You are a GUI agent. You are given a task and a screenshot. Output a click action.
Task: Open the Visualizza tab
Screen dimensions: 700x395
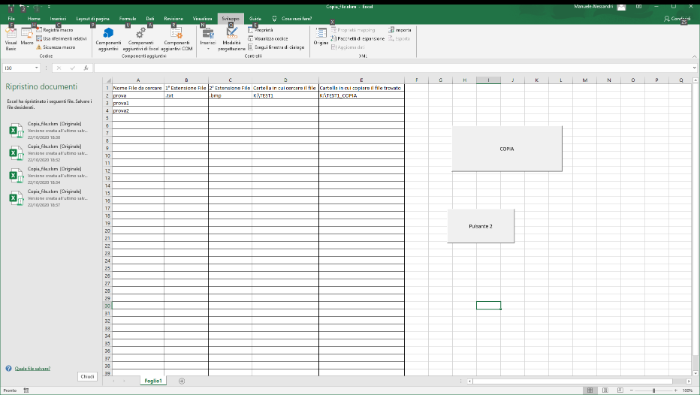[x=202, y=18]
